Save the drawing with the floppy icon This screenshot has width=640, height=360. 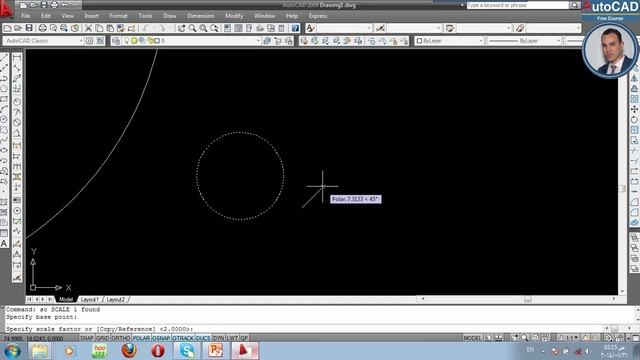[29, 28]
